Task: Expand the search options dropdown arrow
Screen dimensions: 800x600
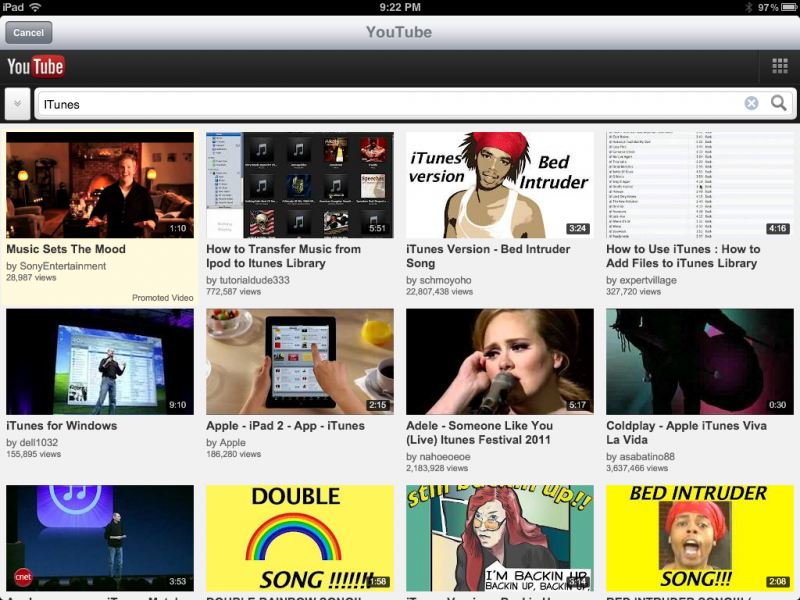Action: (x=17, y=104)
